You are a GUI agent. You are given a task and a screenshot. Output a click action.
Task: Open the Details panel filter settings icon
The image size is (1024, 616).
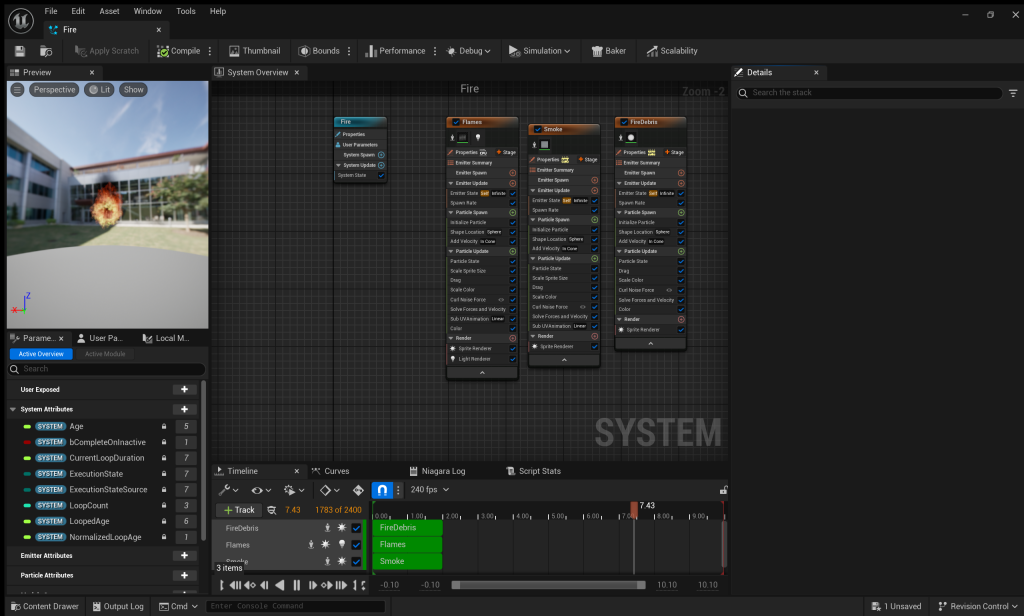pos(1013,93)
